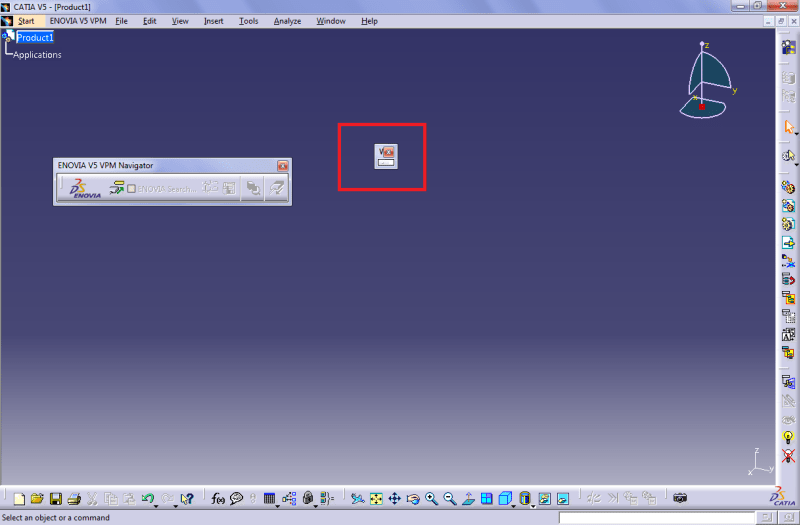
Task: Click the Shading view mode icon
Action: coord(525,498)
